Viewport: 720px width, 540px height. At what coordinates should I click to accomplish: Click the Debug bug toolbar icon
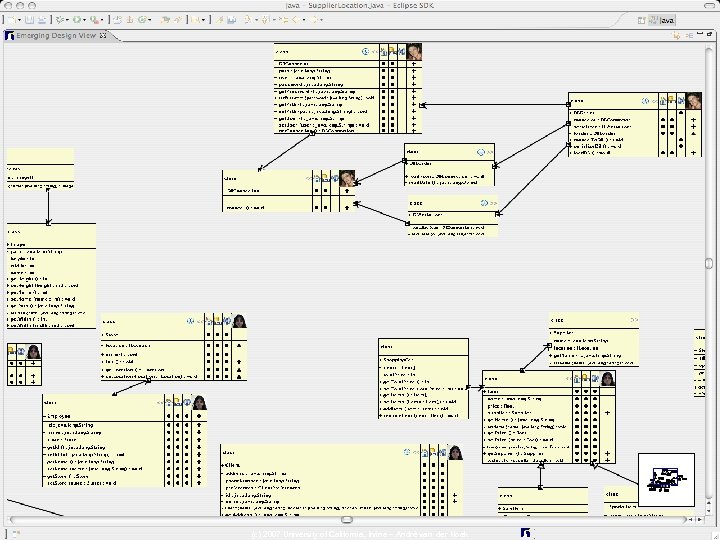pyautogui.click(x=60, y=20)
